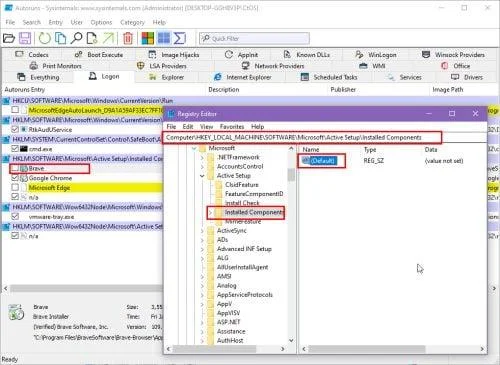Open the Known DLLs tab
500x365 pixels.
coord(307,55)
